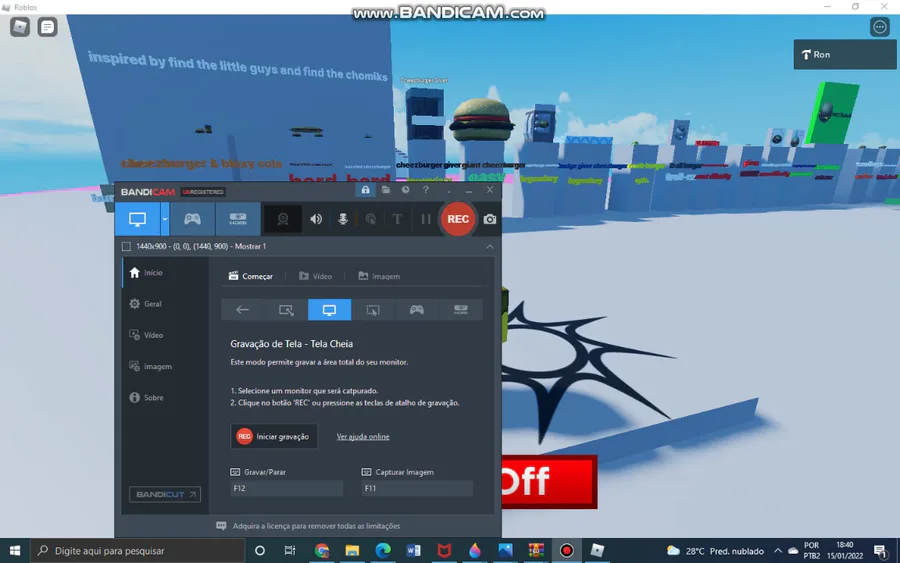Open Microsoft Word from taskbar
Viewport: 900px width, 563px height.
coord(413,551)
